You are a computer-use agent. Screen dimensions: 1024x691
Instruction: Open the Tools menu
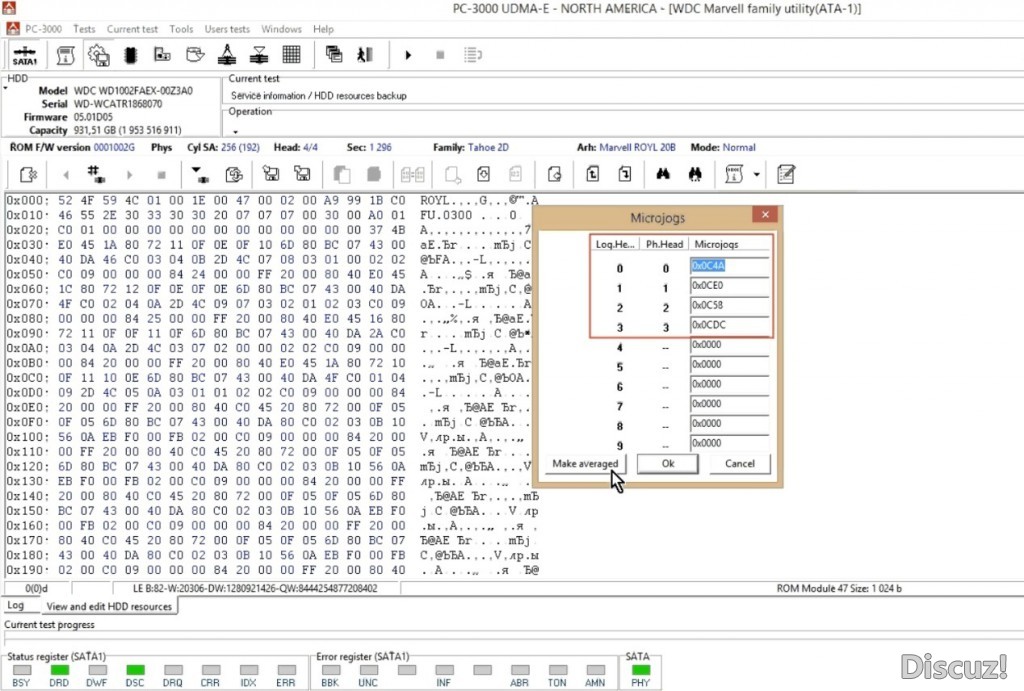pyautogui.click(x=181, y=29)
